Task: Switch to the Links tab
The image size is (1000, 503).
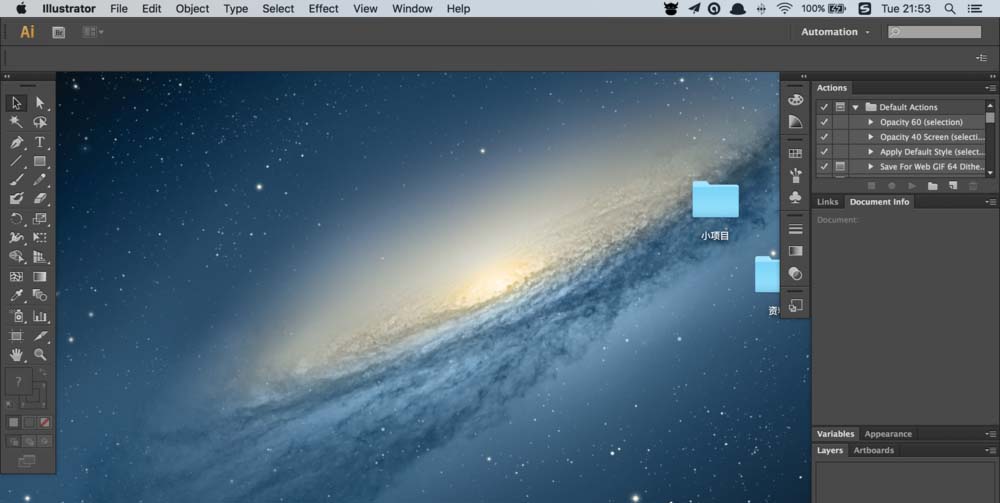Action: pyautogui.click(x=828, y=202)
